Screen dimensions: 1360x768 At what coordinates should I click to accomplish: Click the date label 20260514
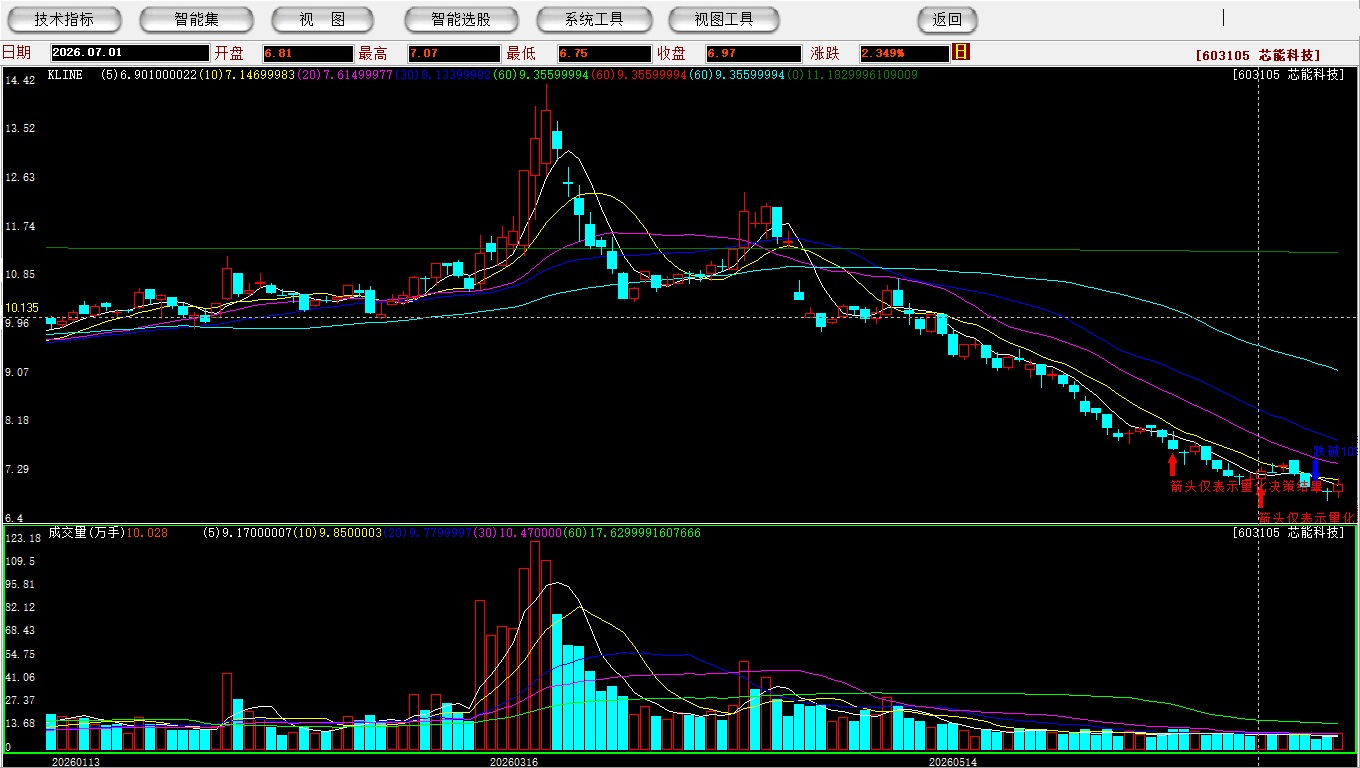[x=953, y=762]
